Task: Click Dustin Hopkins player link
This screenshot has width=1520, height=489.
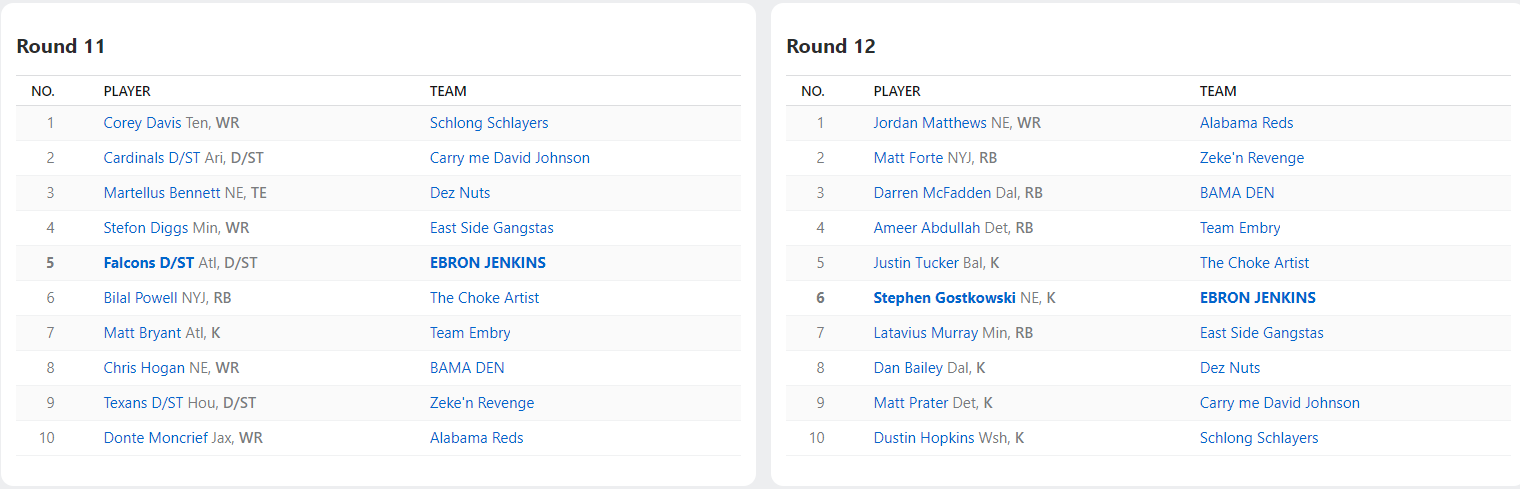Action: [922, 438]
